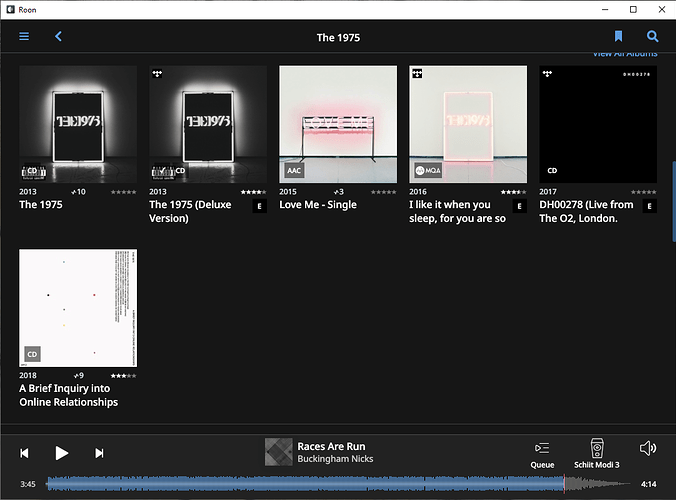Open The 1975 (Deluxe Version) album cover
This screenshot has height=500, width=676.
pyautogui.click(x=208, y=124)
